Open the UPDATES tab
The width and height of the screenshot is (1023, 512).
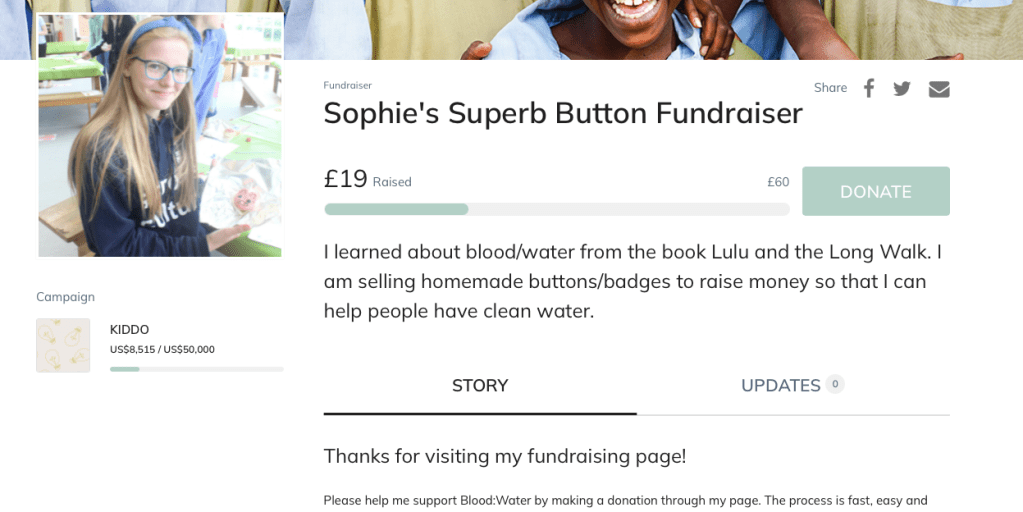pos(780,386)
